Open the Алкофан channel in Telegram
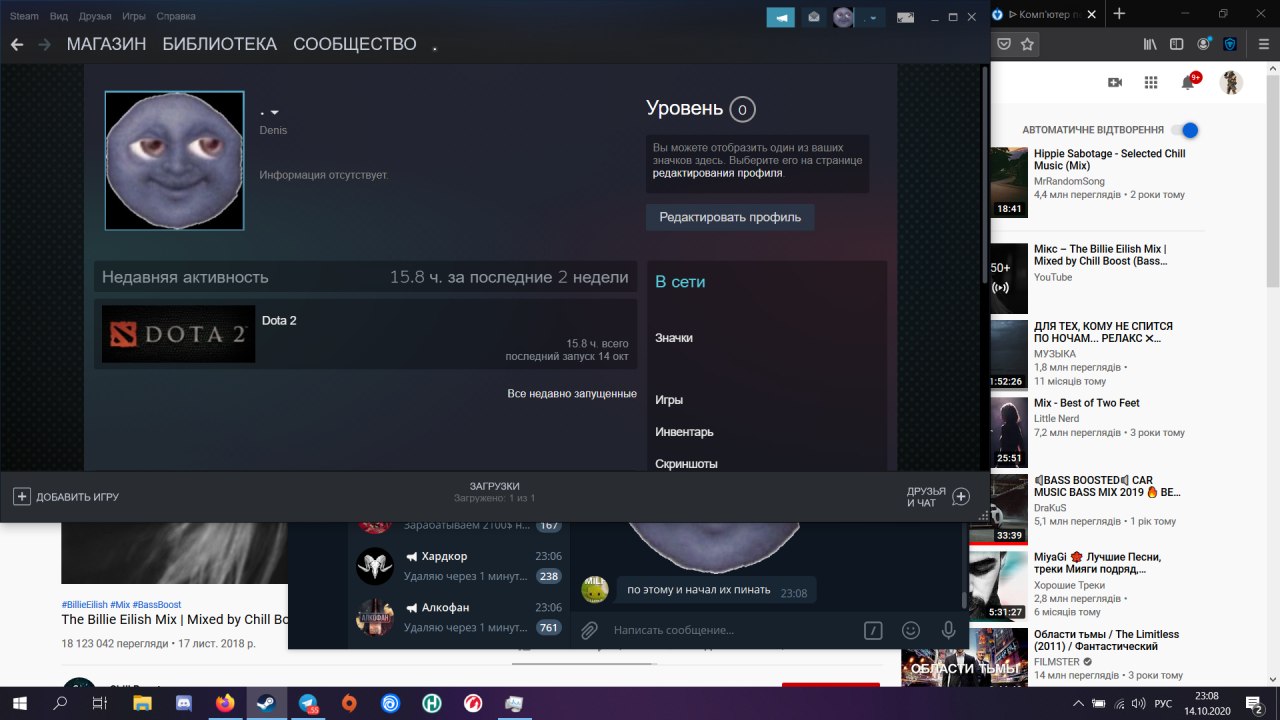Screen dimensions: 1280x720 (458, 617)
